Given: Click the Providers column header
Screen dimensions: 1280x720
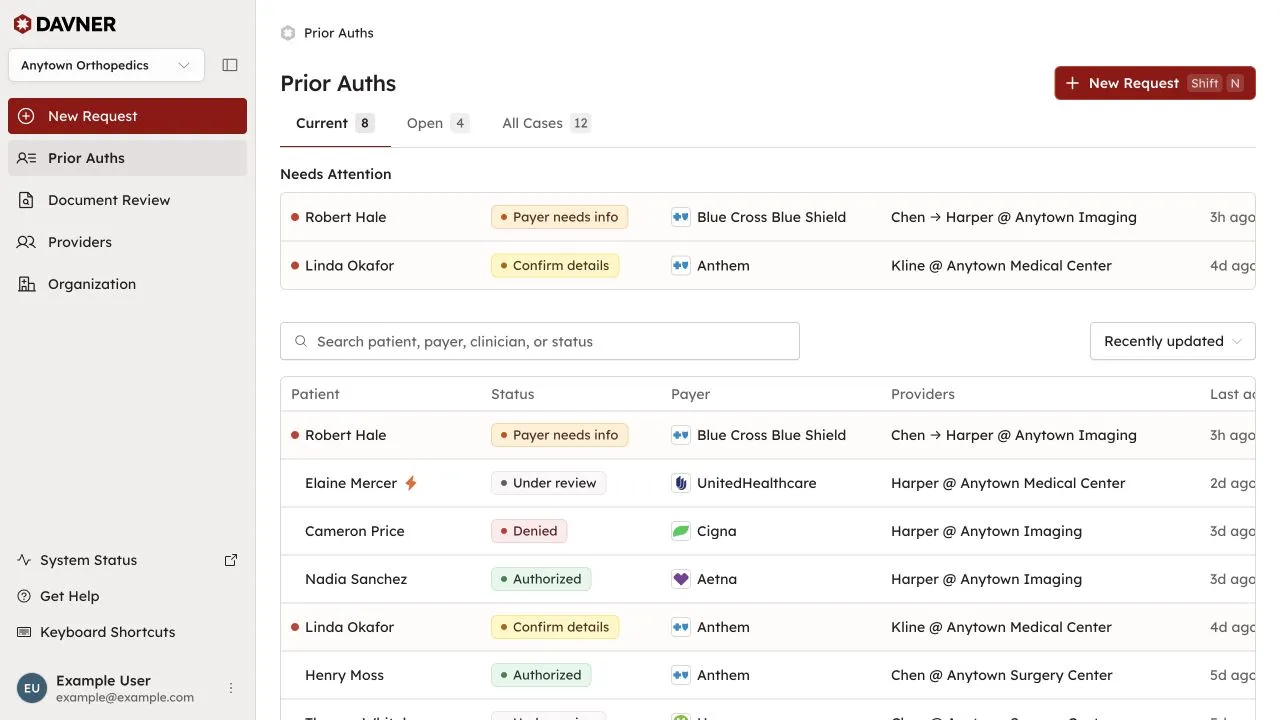Looking at the screenshot, I should tap(923, 394).
